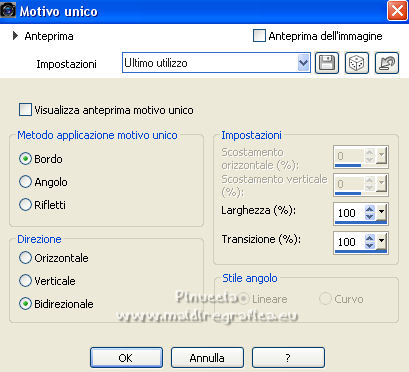
Task: Open the Scostamento orizzontale slider popup arrow
Action: (381, 155)
